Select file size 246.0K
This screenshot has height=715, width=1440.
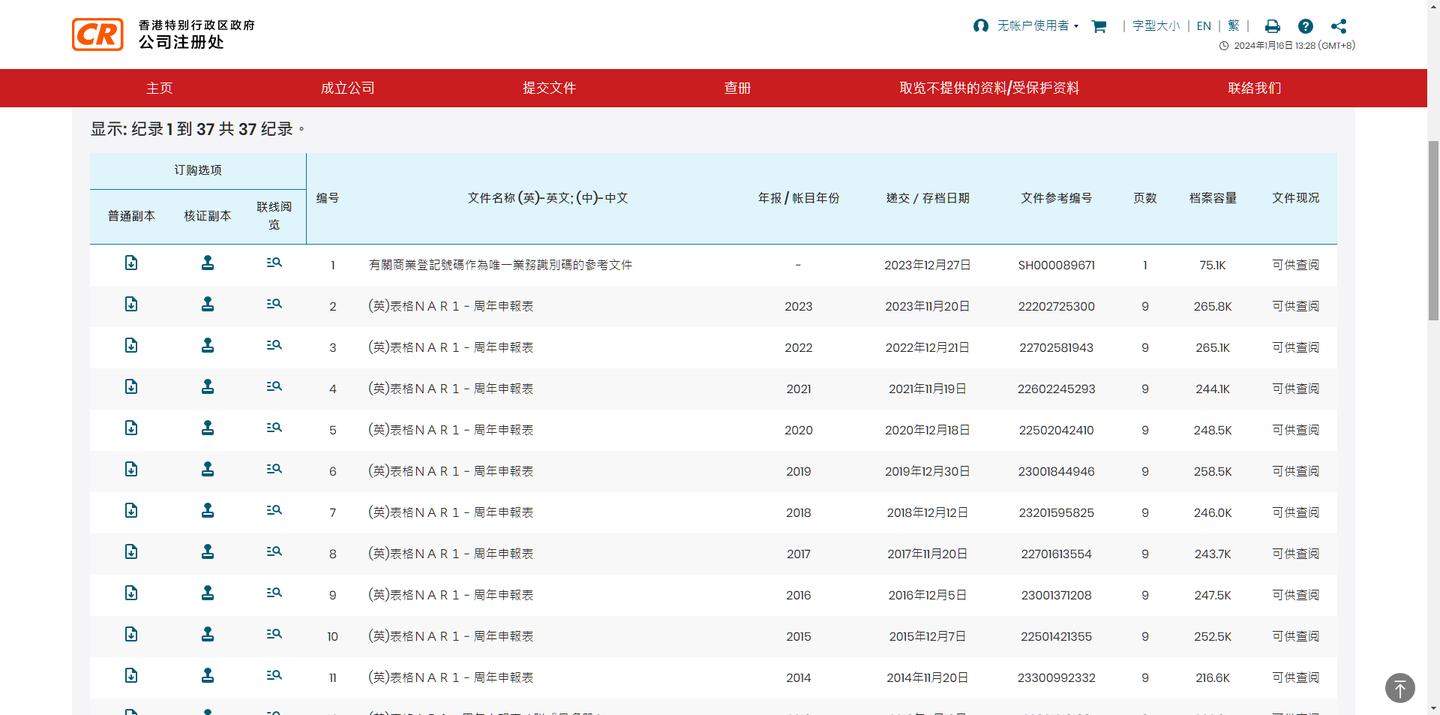pyautogui.click(x=1212, y=512)
